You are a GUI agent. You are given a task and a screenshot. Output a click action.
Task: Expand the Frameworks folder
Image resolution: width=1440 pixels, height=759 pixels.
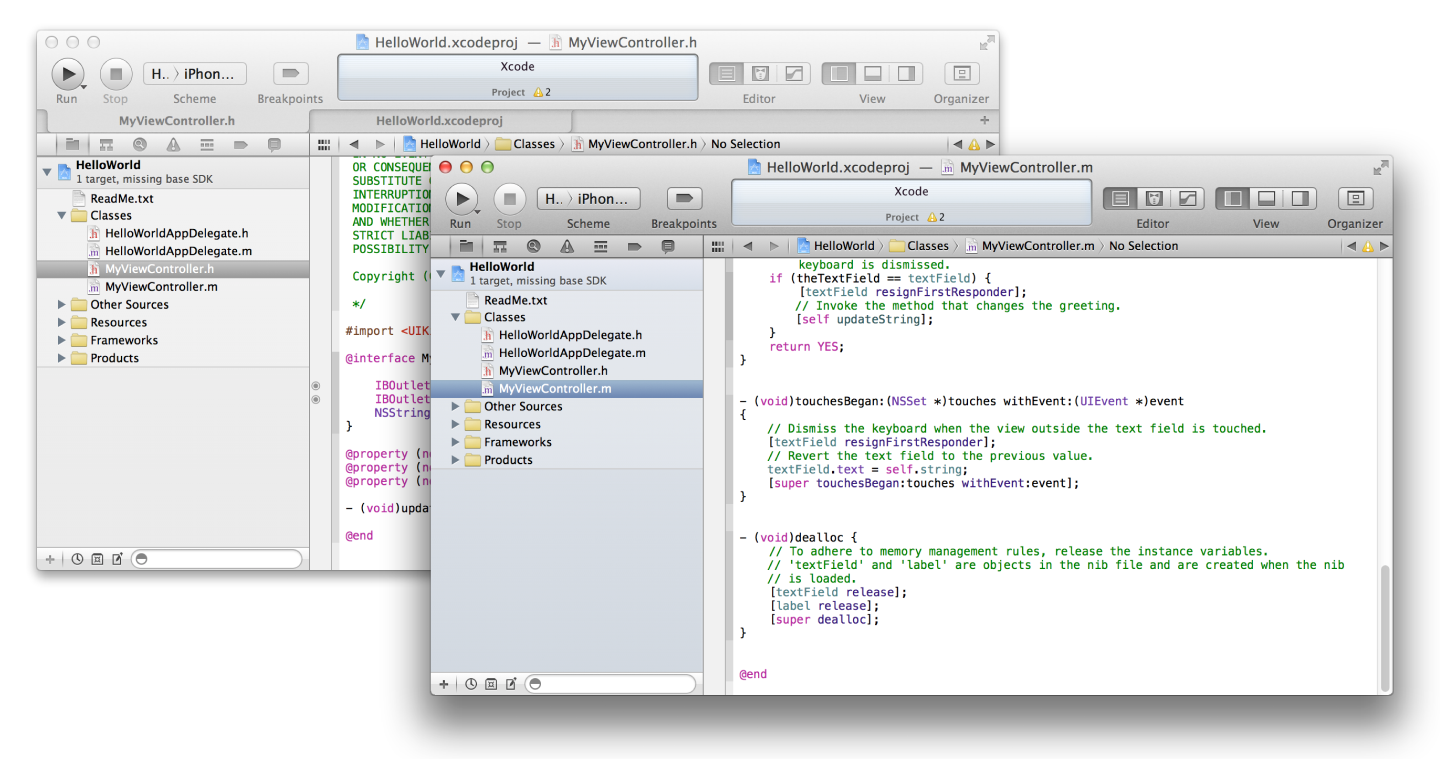click(455, 442)
